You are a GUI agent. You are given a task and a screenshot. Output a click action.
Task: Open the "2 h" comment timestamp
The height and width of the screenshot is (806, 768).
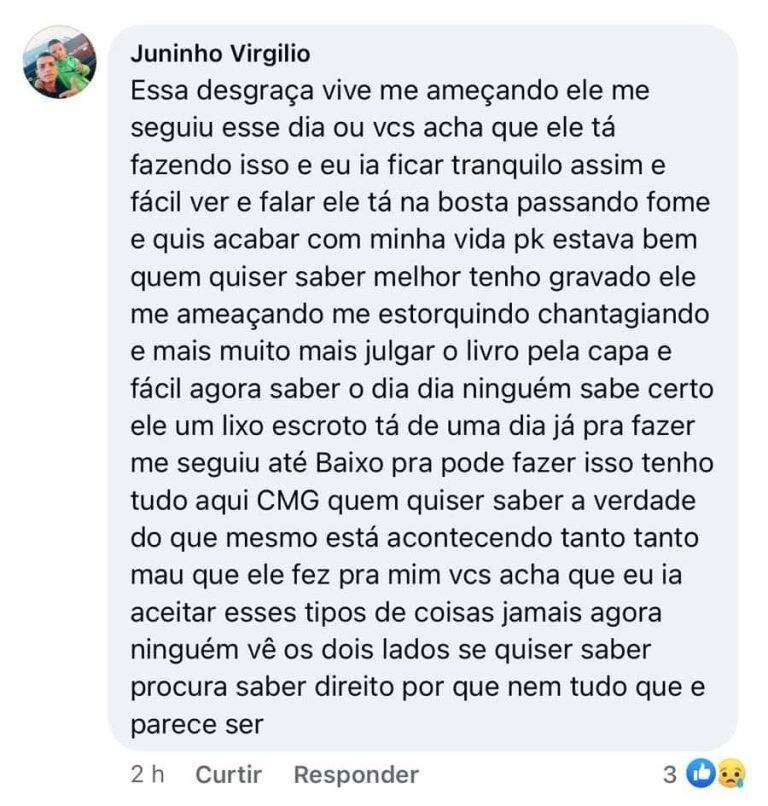point(145,773)
